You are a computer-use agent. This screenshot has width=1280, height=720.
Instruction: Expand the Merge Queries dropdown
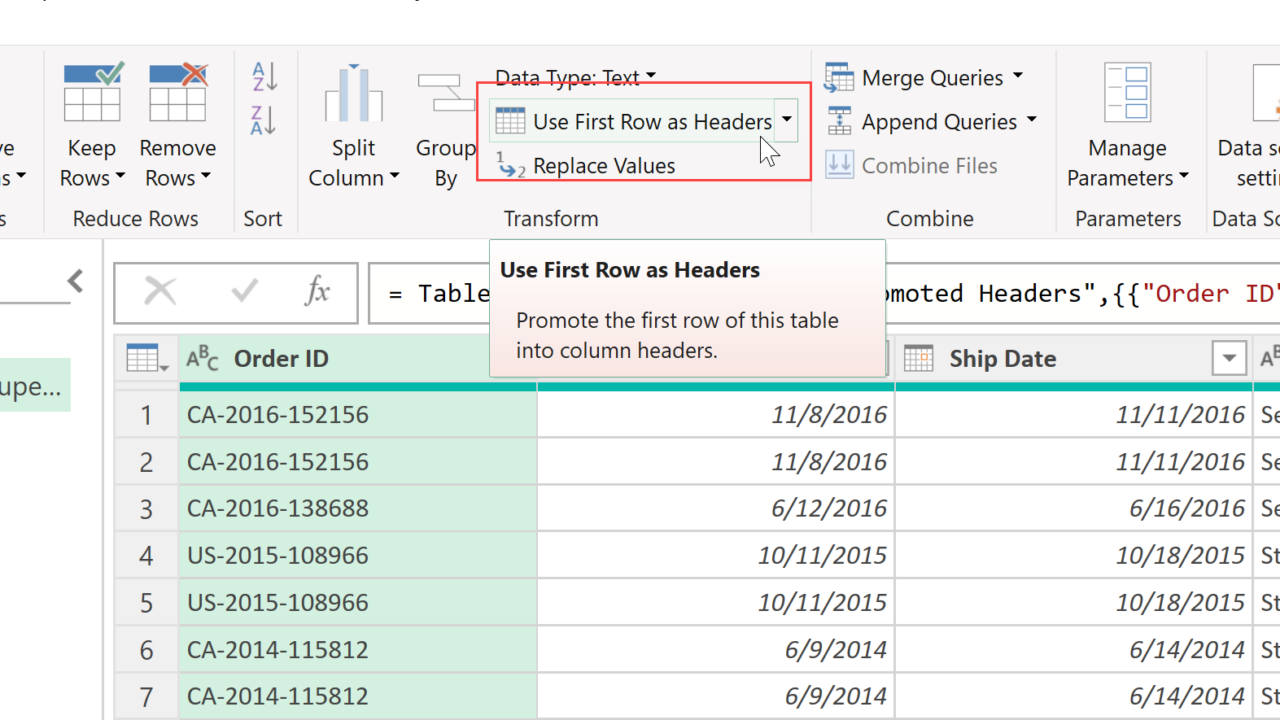pyautogui.click(x=1018, y=77)
